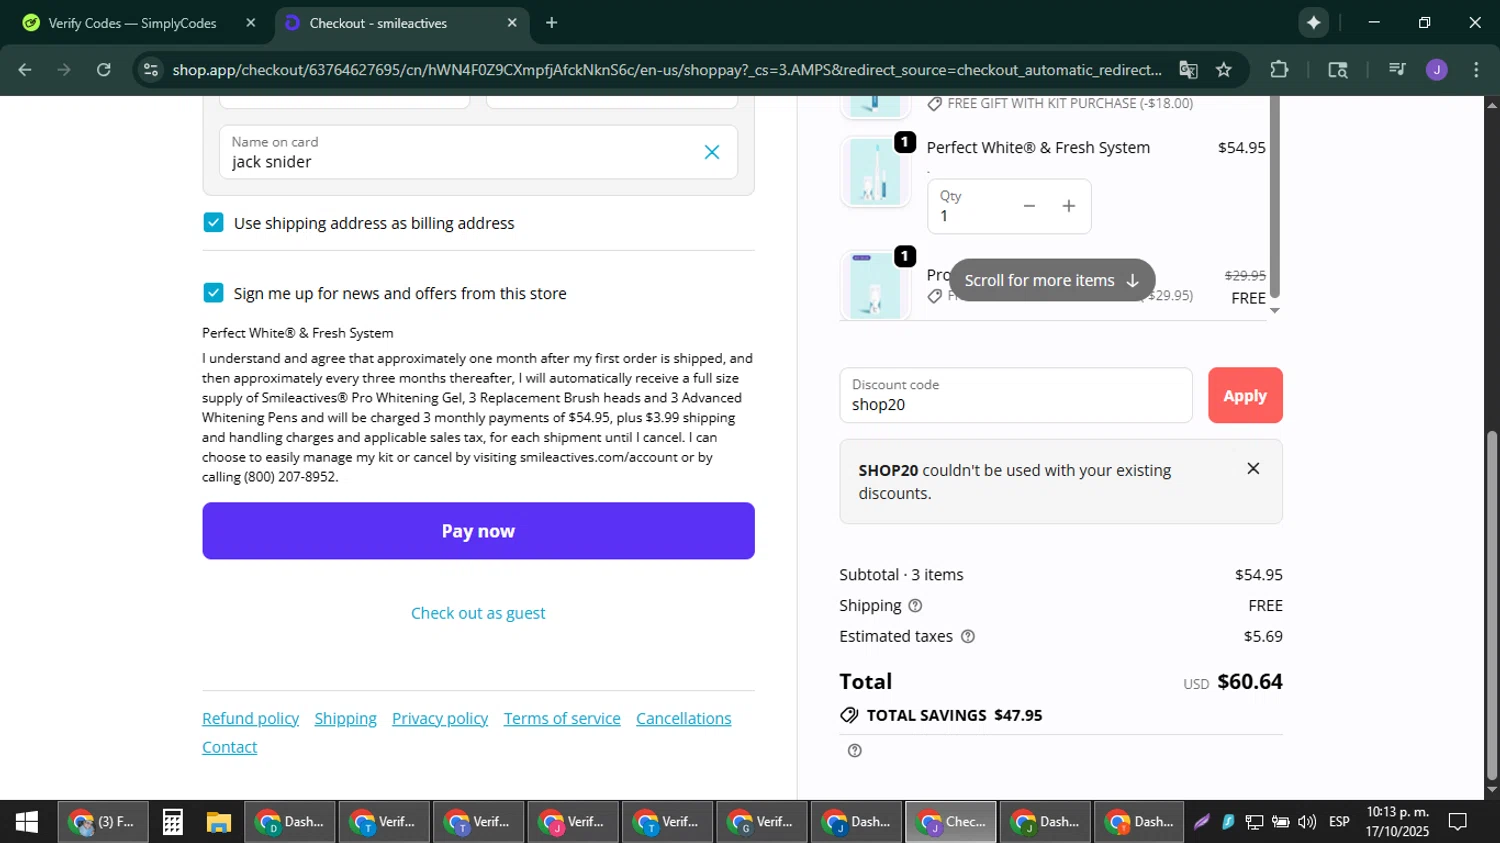Click the volume icon in system tray
This screenshot has height=843, width=1500.
[x=1306, y=822]
